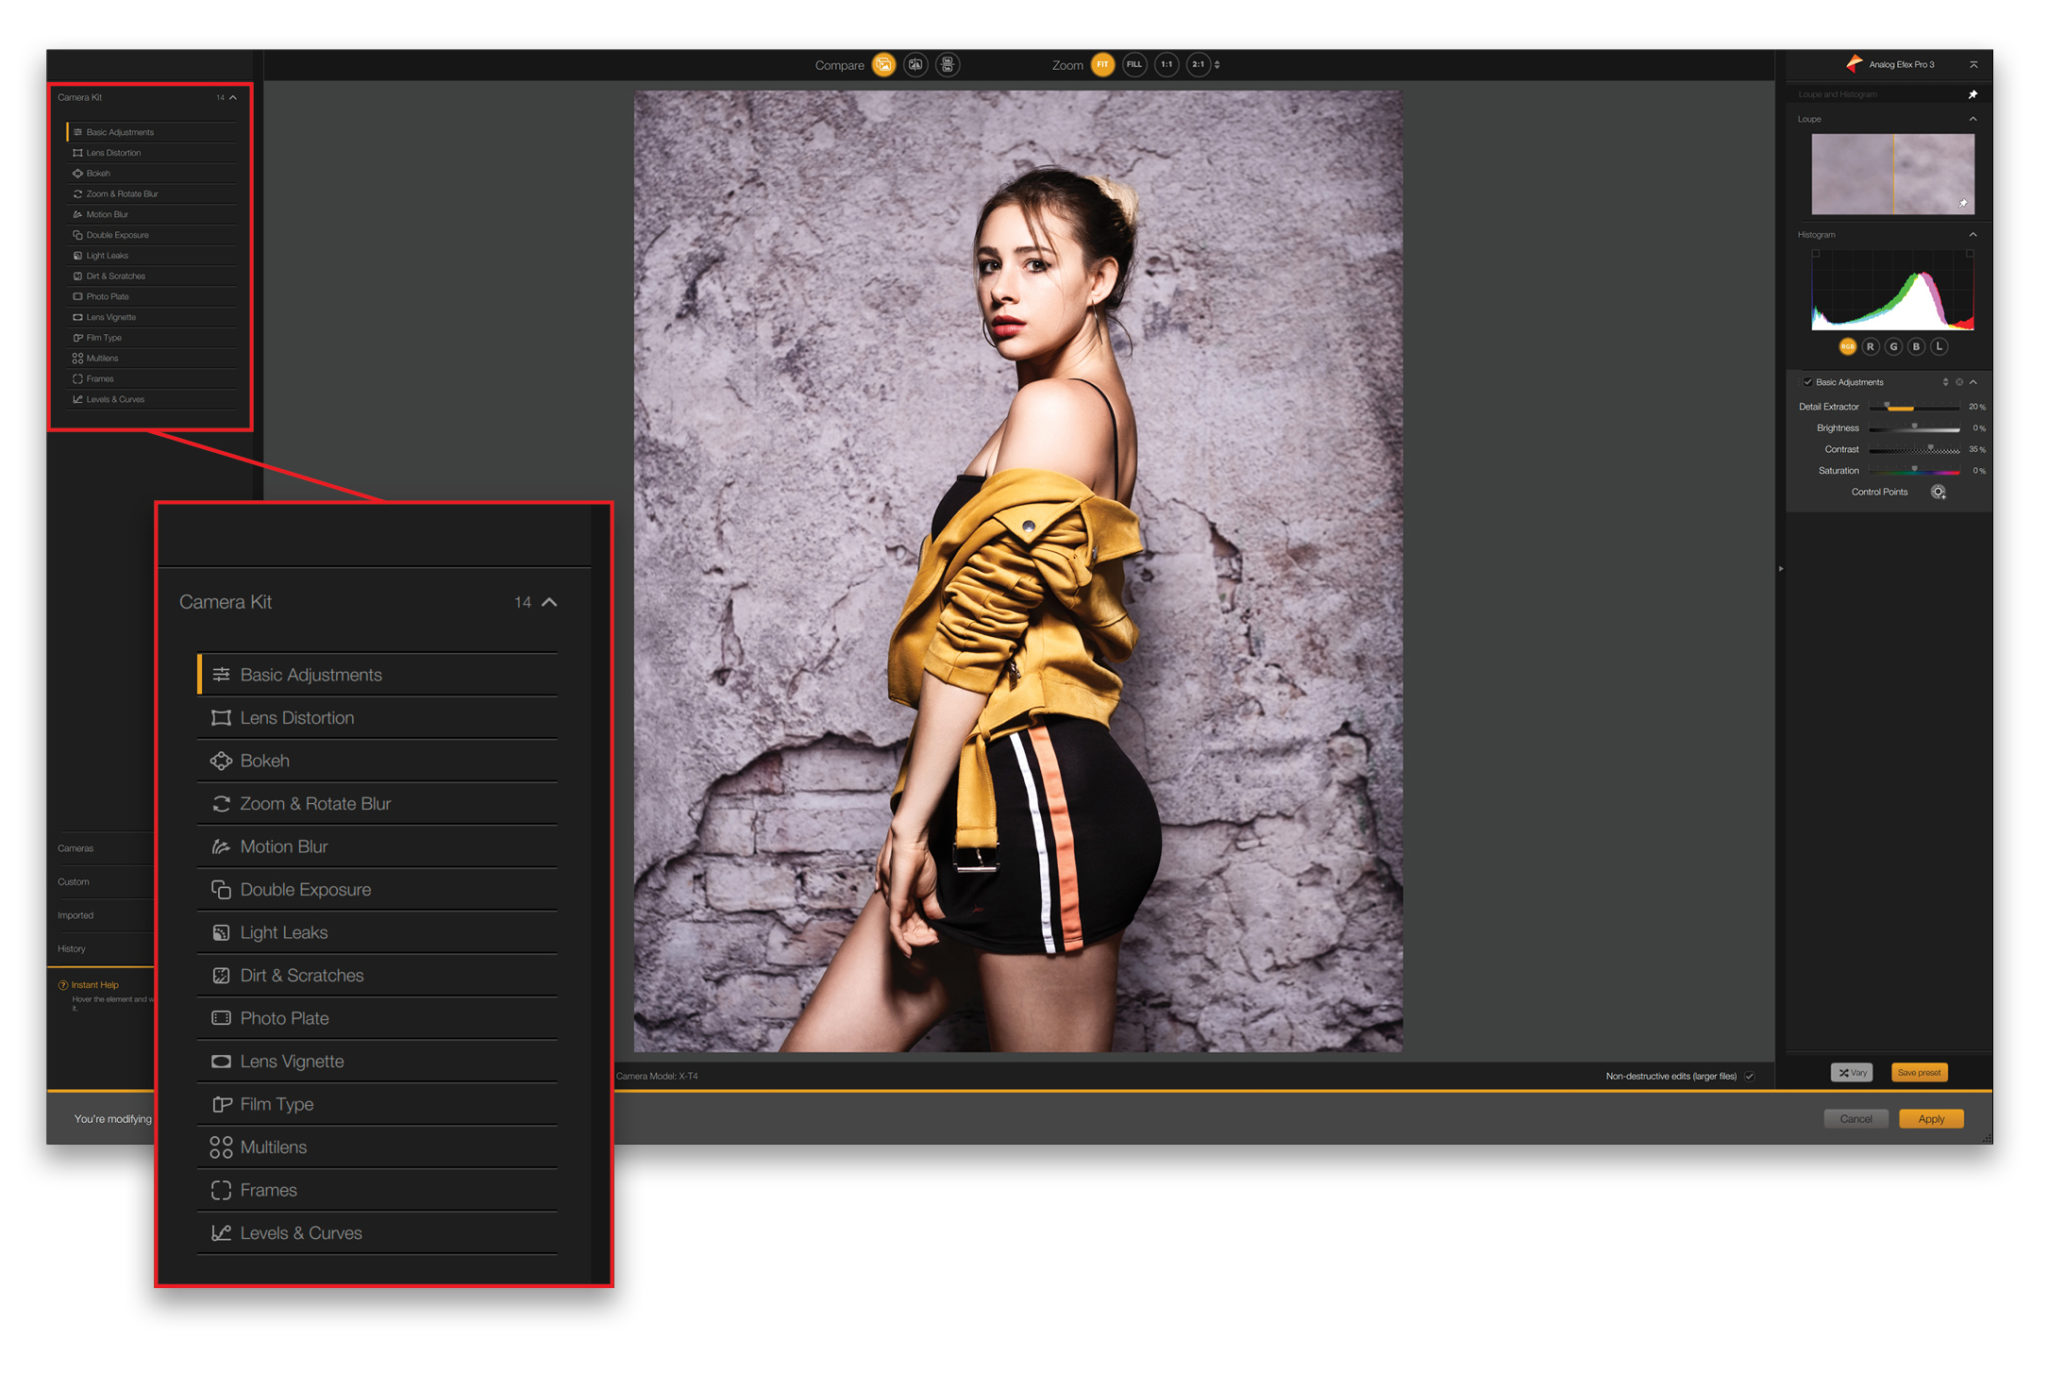Show only the red channel histogram
Image resolution: width=2048 pixels, height=1373 pixels.
pyautogui.click(x=1870, y=346)
